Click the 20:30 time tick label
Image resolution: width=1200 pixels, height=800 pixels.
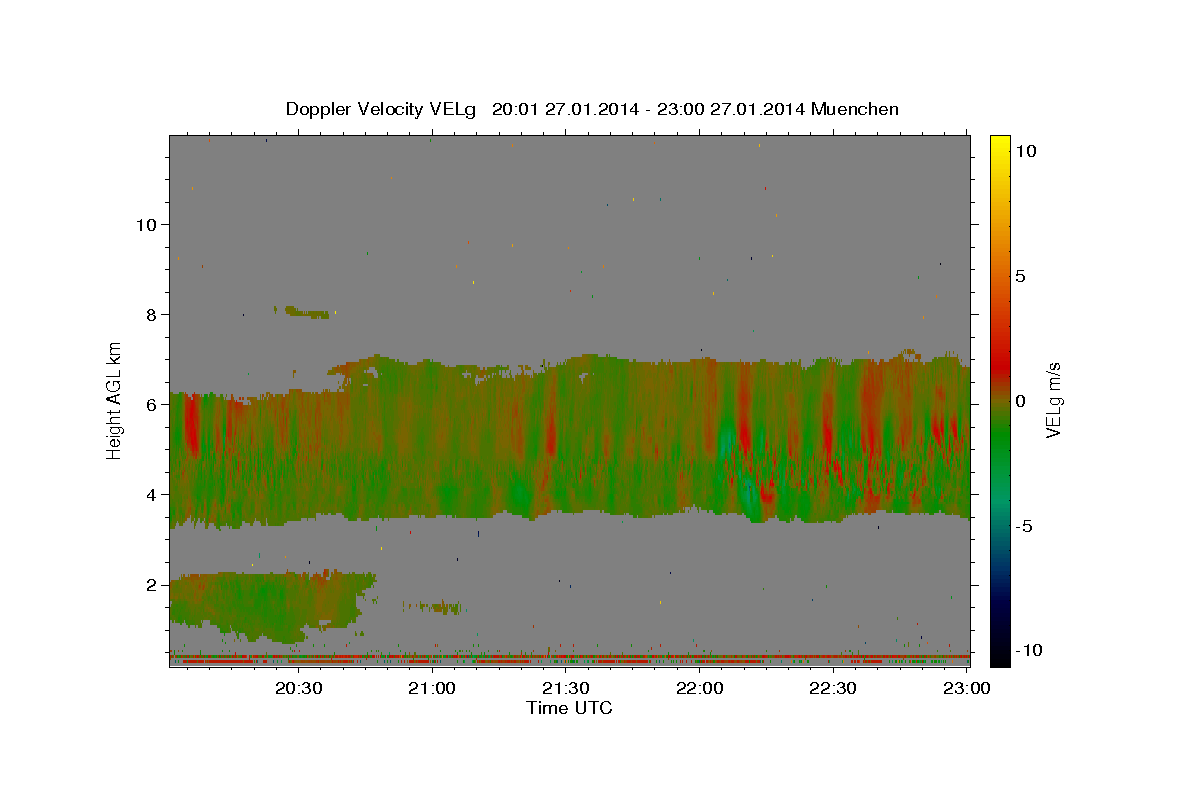299,689
